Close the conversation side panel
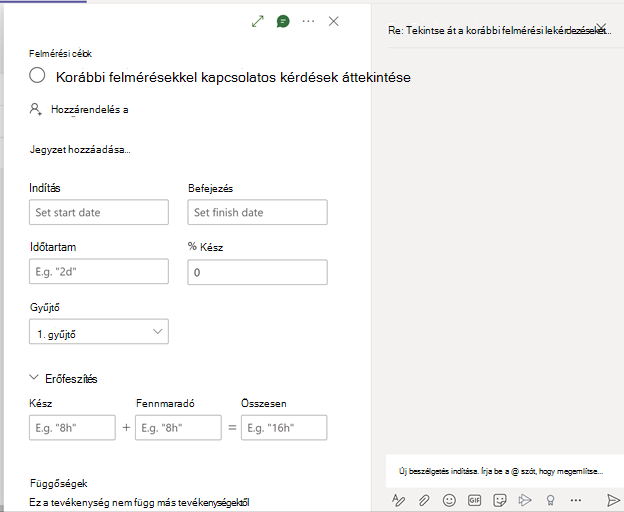Viewport: 624px width, 512px height. pos(601,27)
